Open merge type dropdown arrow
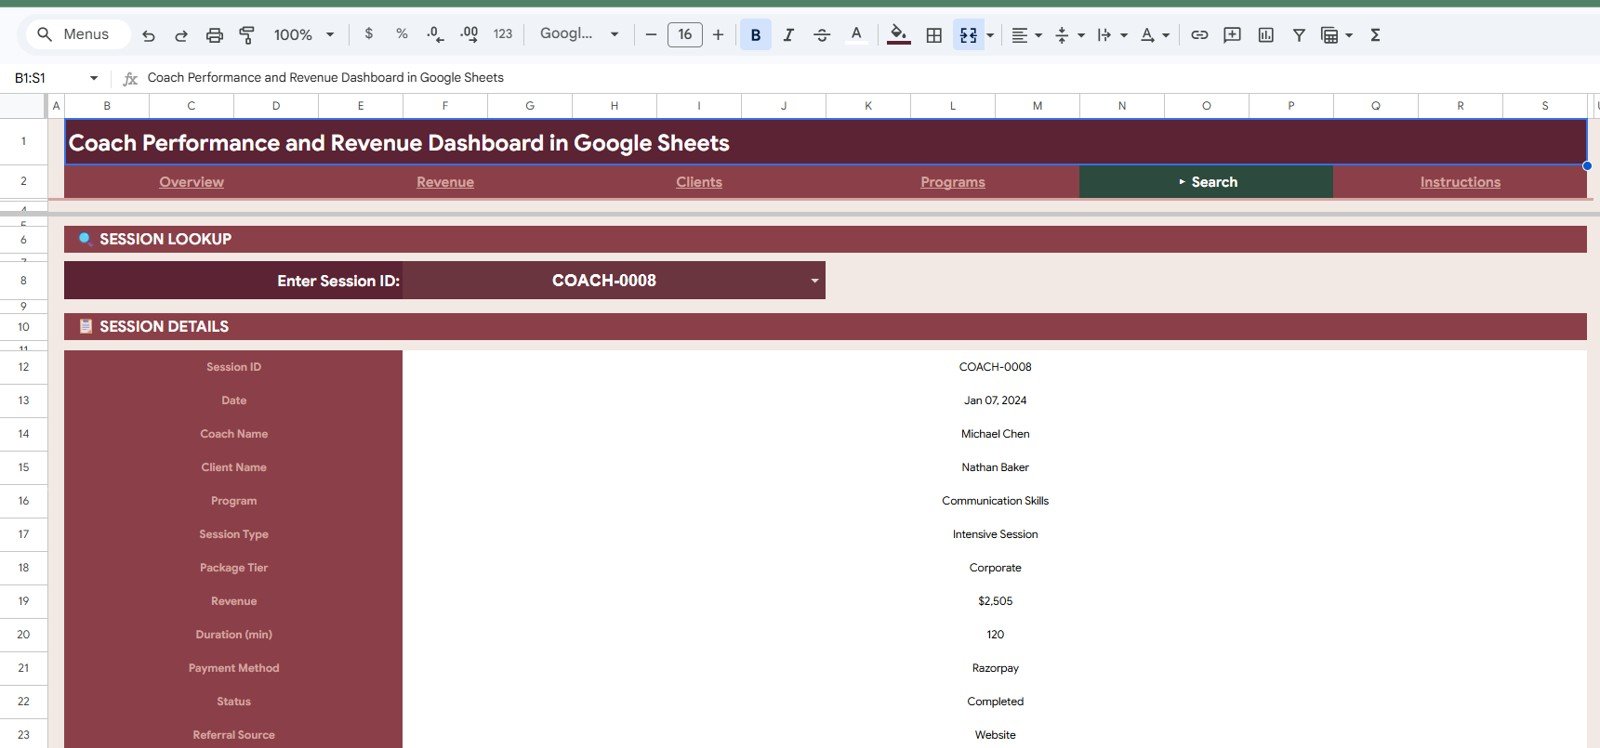Image resolution: width=1600 pixels, height=748 pixels. pos(991,35)
